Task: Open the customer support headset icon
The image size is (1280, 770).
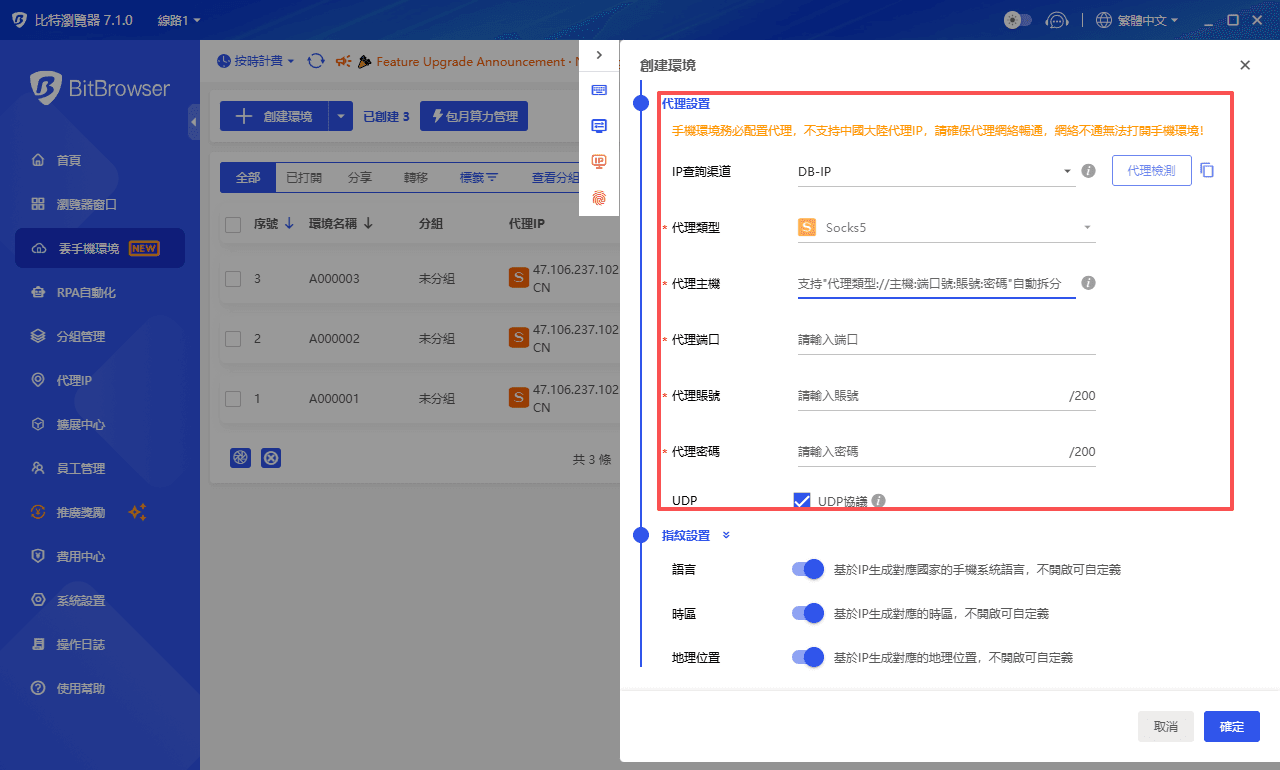Action: [1057, 19]
